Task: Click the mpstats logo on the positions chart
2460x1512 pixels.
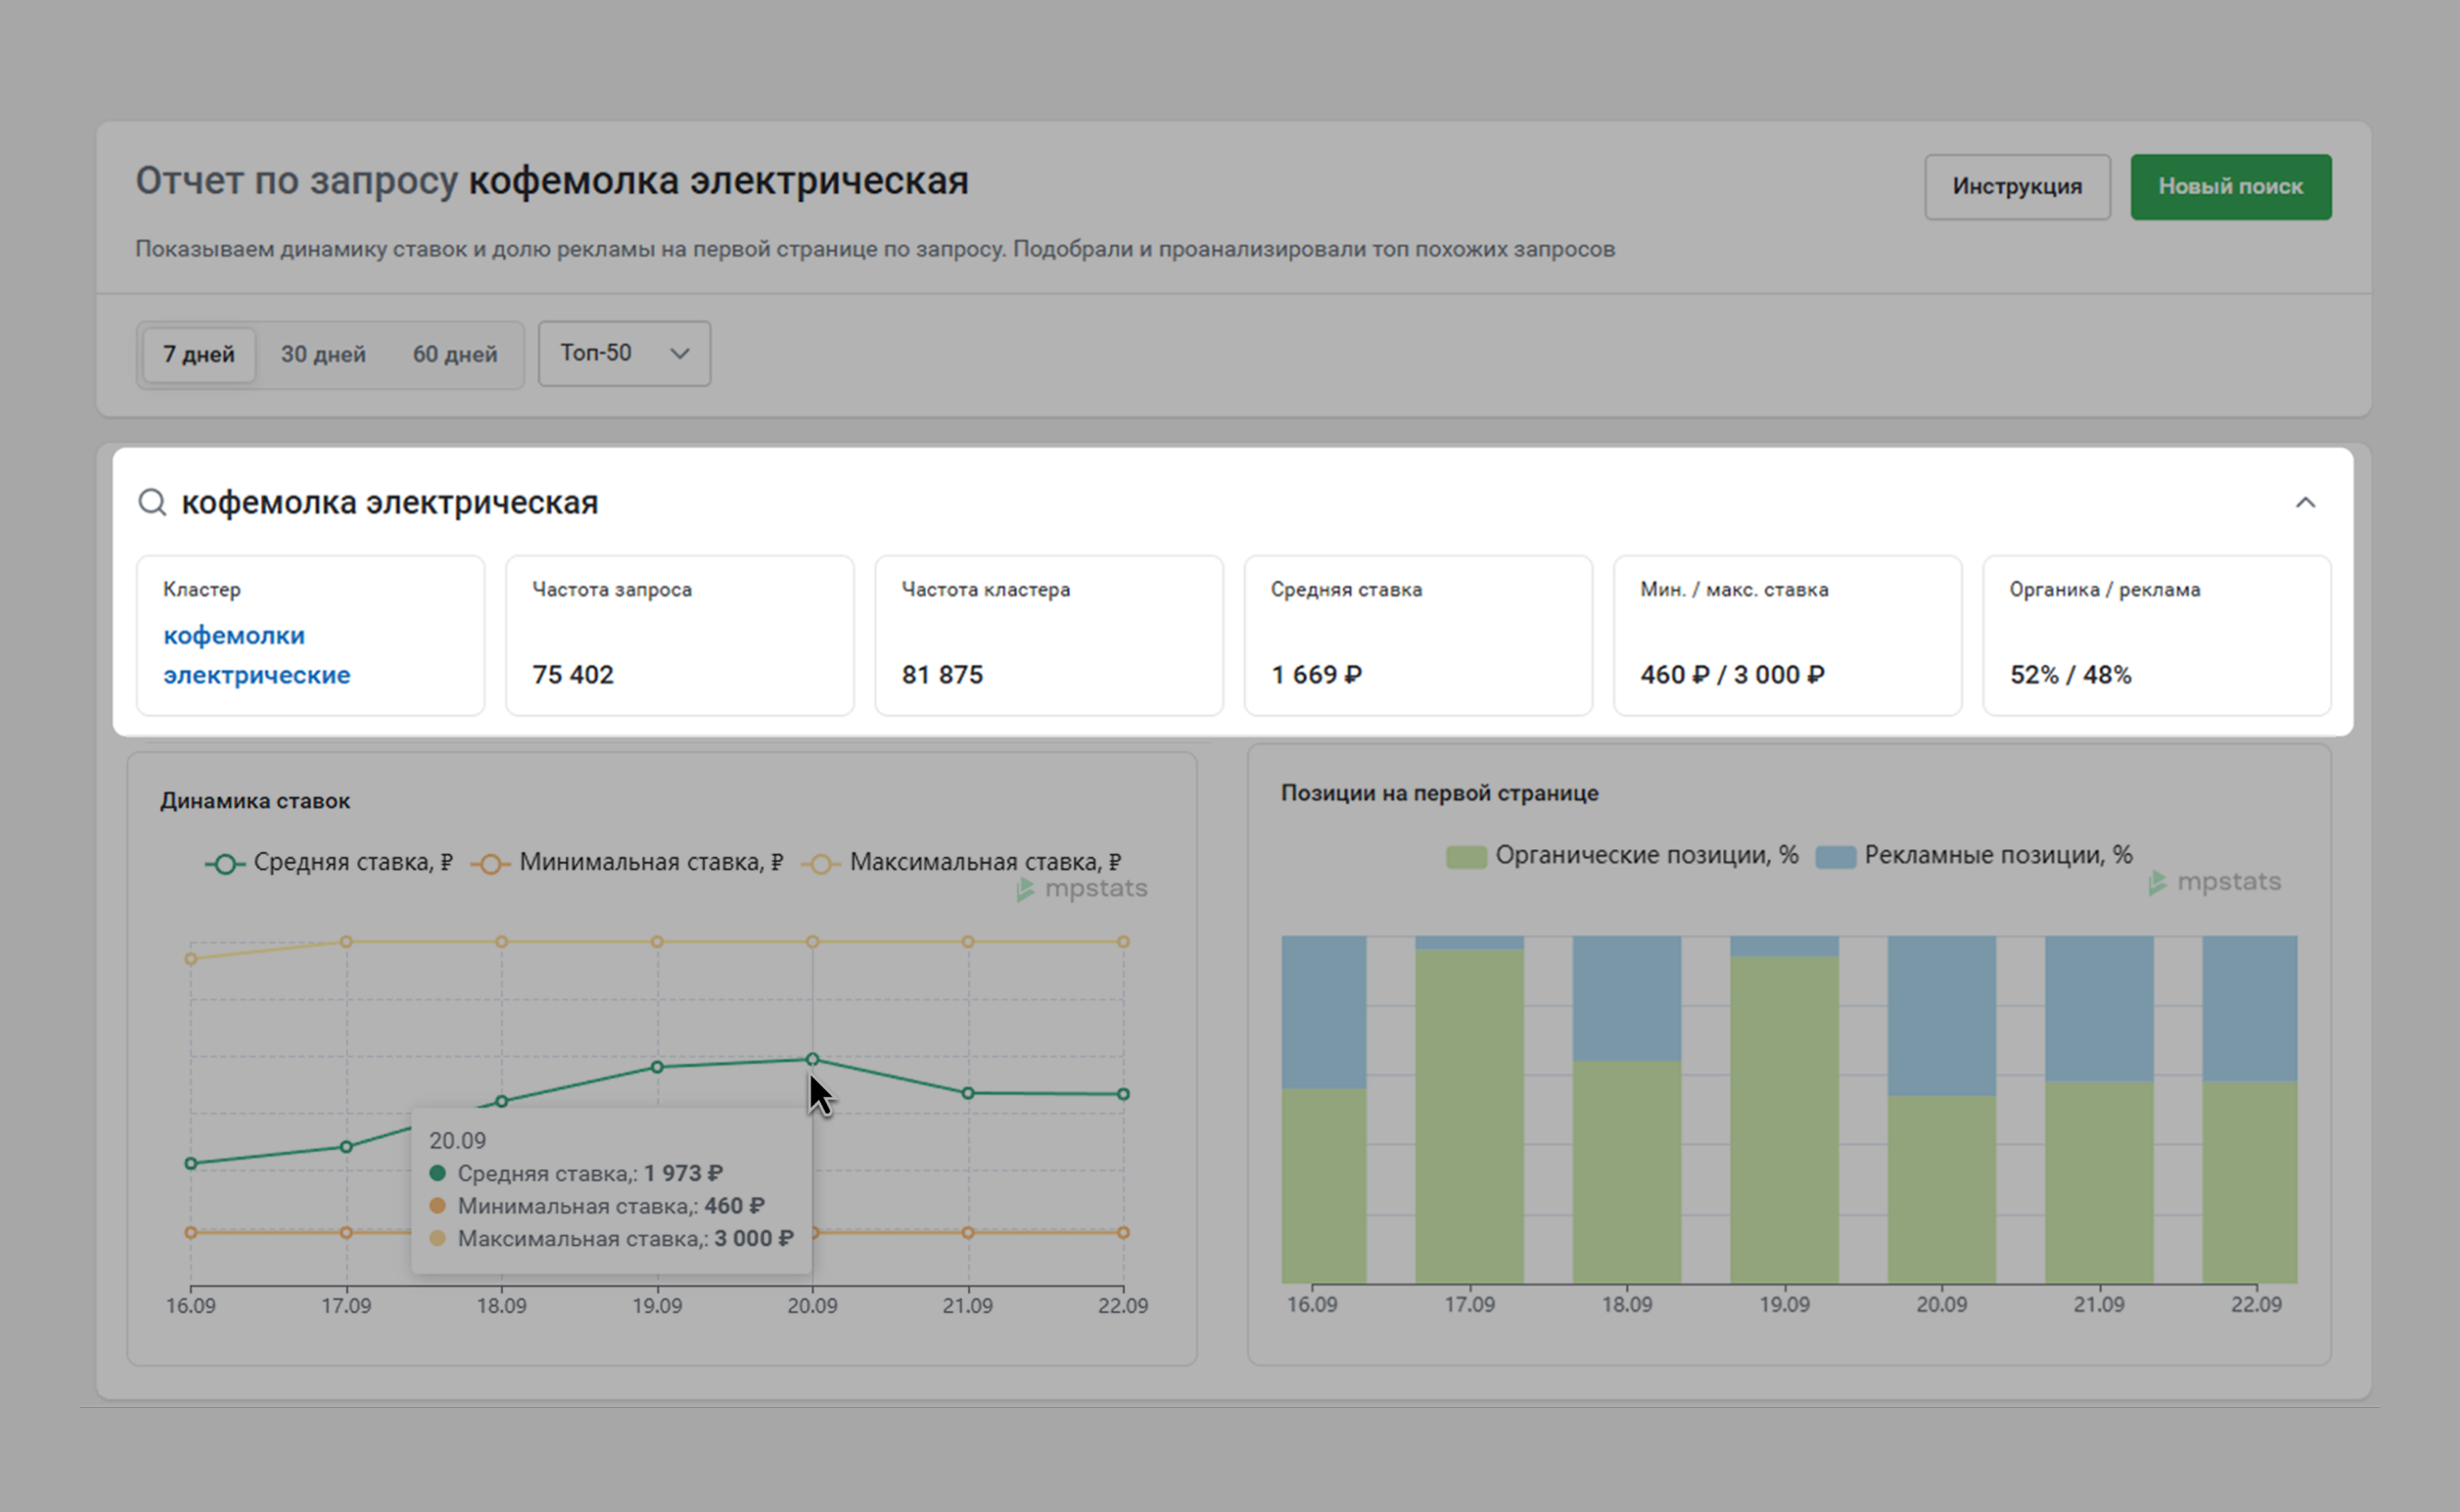Action: click(2215, 882)
